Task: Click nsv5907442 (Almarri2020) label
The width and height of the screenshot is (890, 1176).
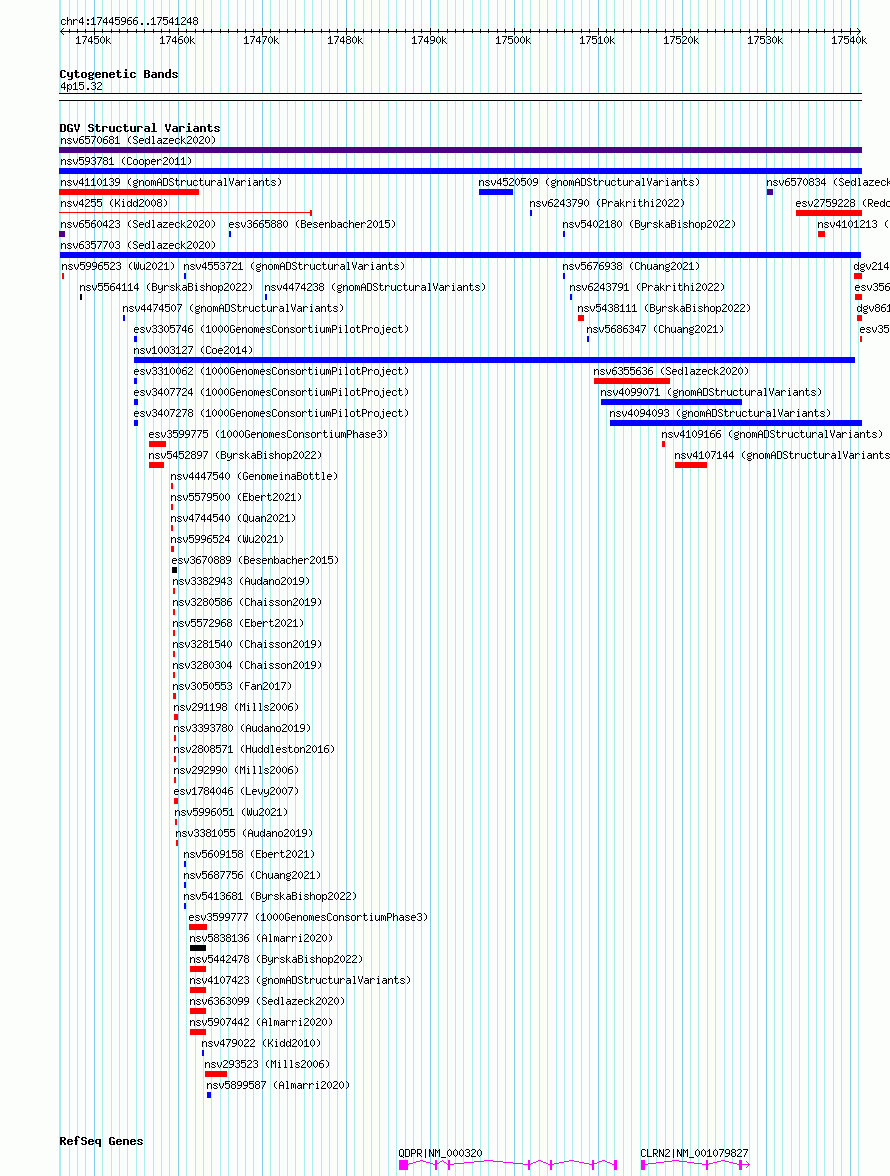Action: coord(261,1022)
